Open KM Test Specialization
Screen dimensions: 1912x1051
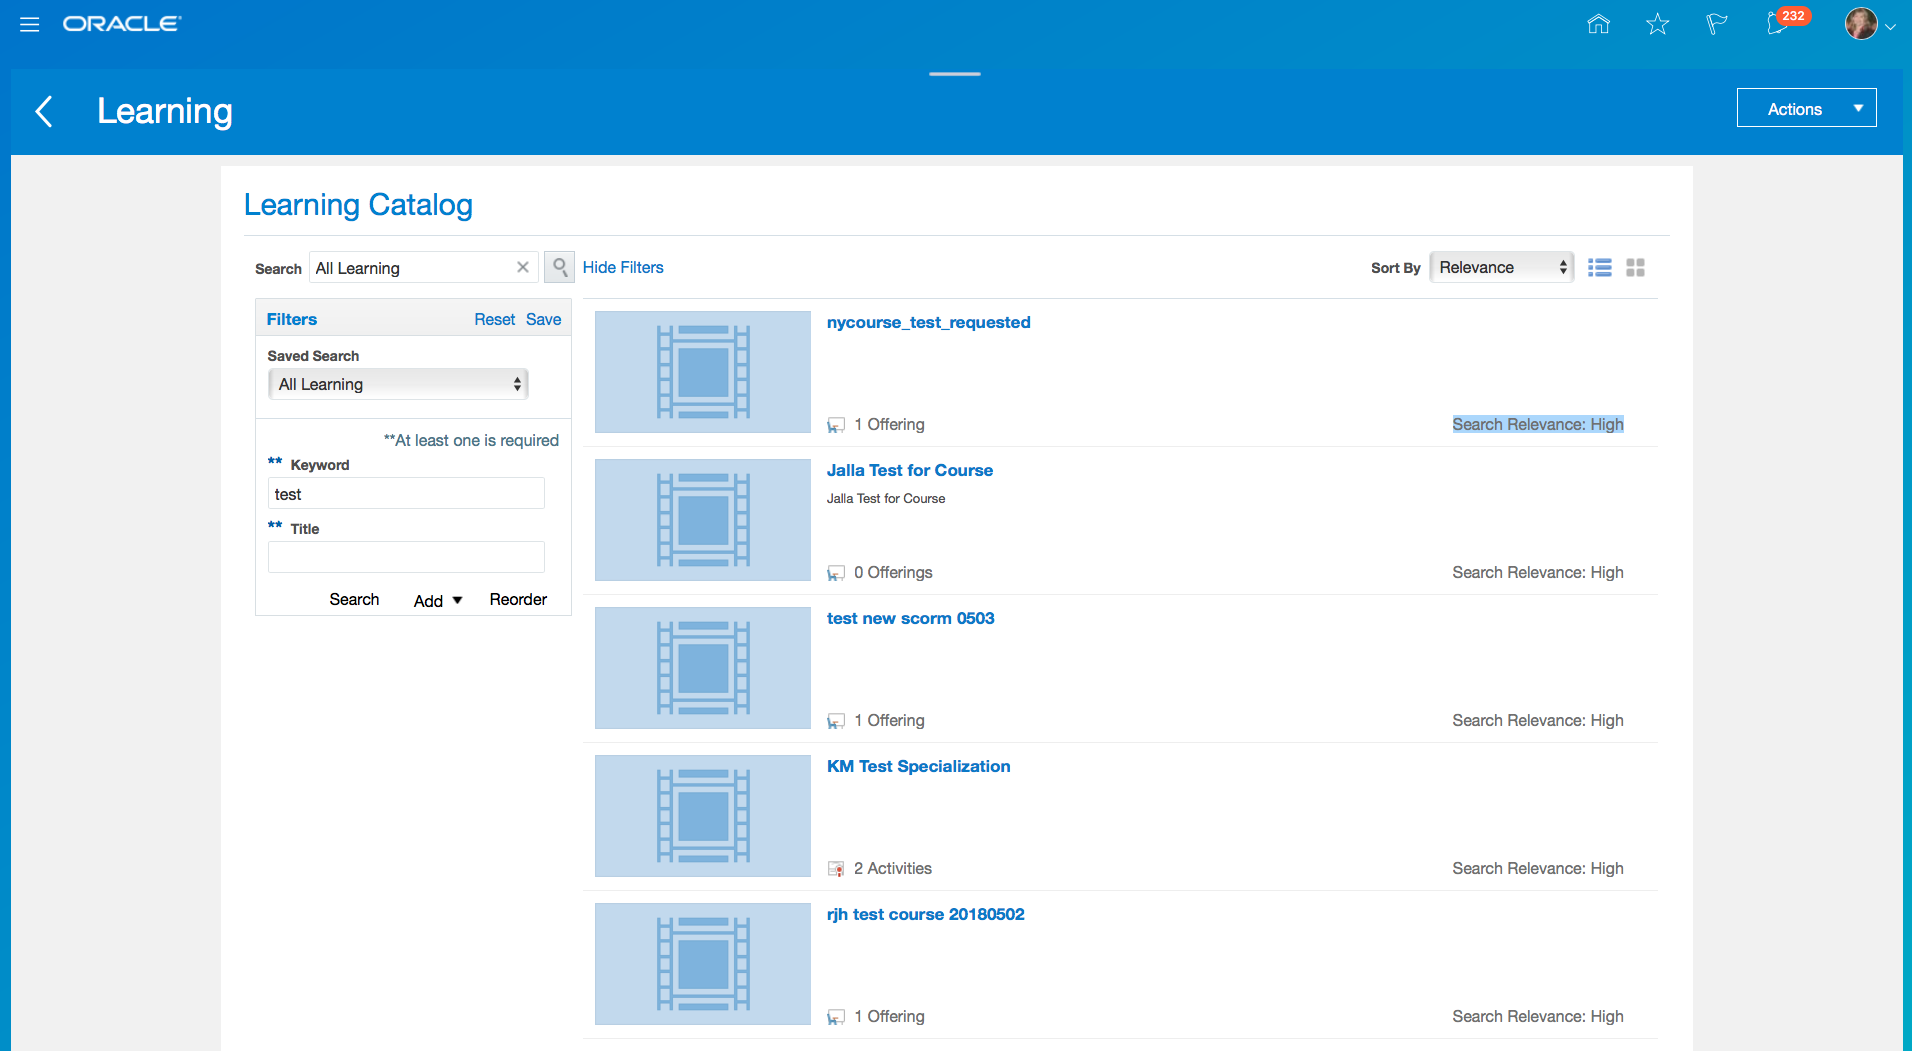coord(918,766)
